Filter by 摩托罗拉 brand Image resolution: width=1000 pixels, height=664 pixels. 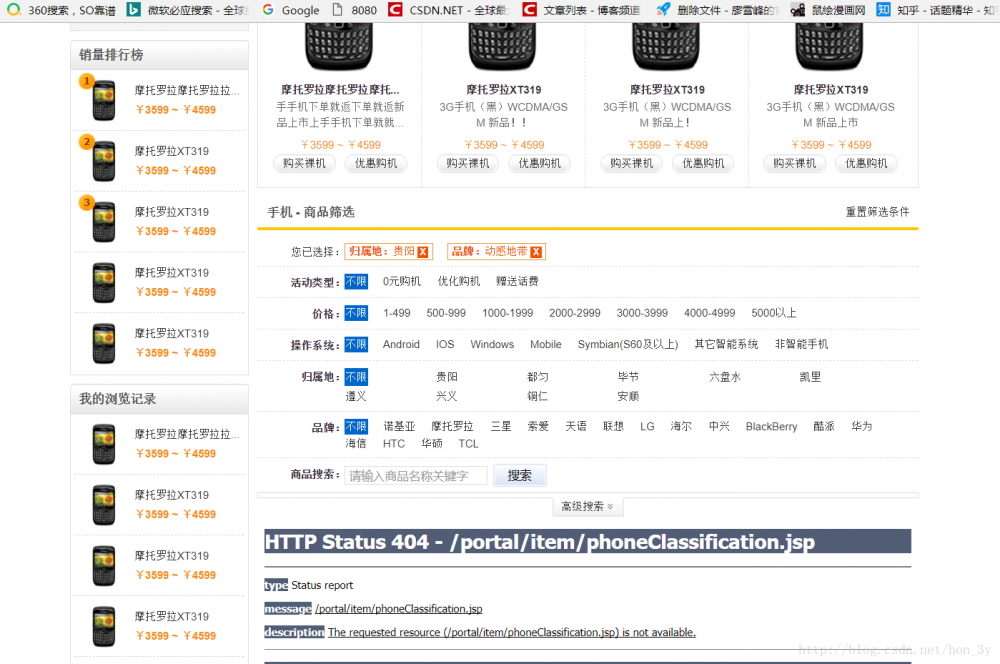tap(452, 427)
